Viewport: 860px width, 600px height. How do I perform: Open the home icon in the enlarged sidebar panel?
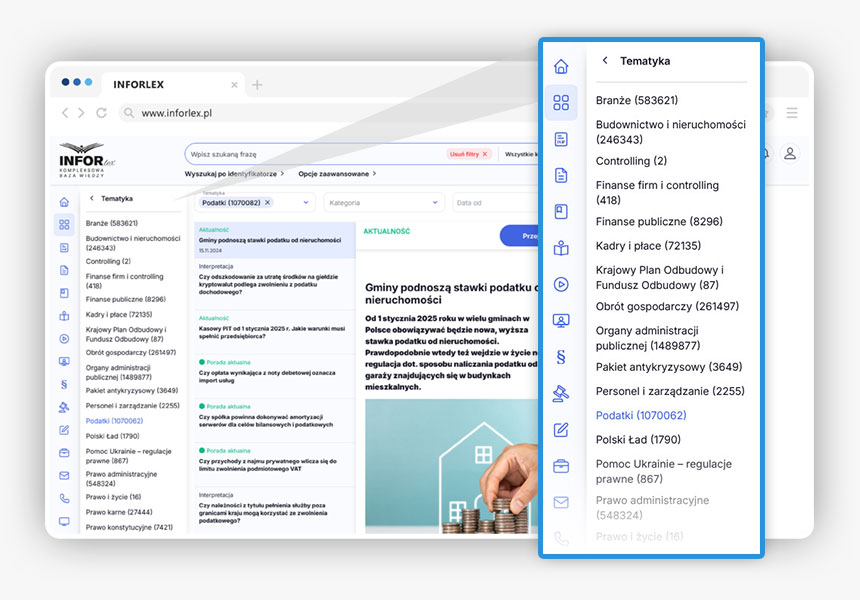coord(561,67)
